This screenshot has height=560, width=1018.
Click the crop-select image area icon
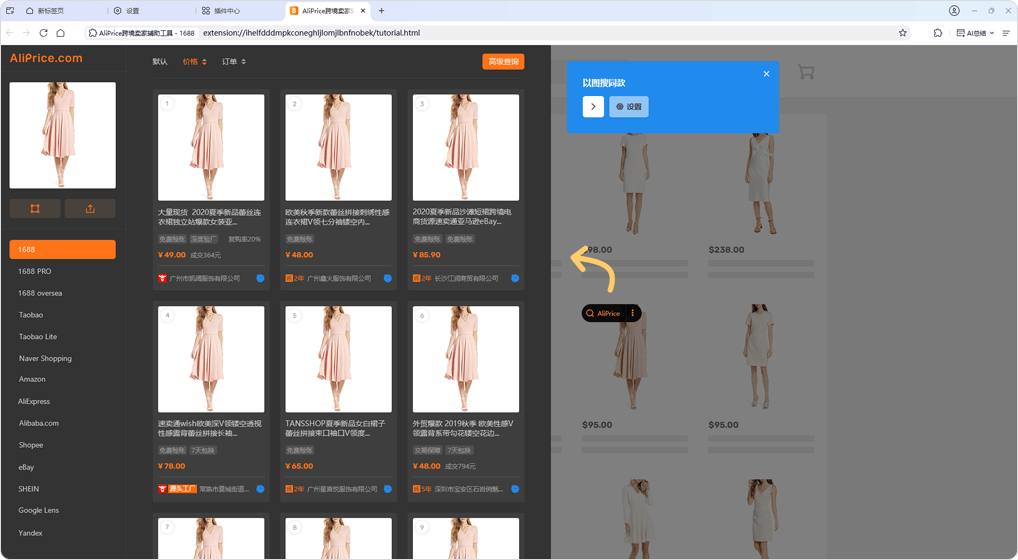coord(35,209)
